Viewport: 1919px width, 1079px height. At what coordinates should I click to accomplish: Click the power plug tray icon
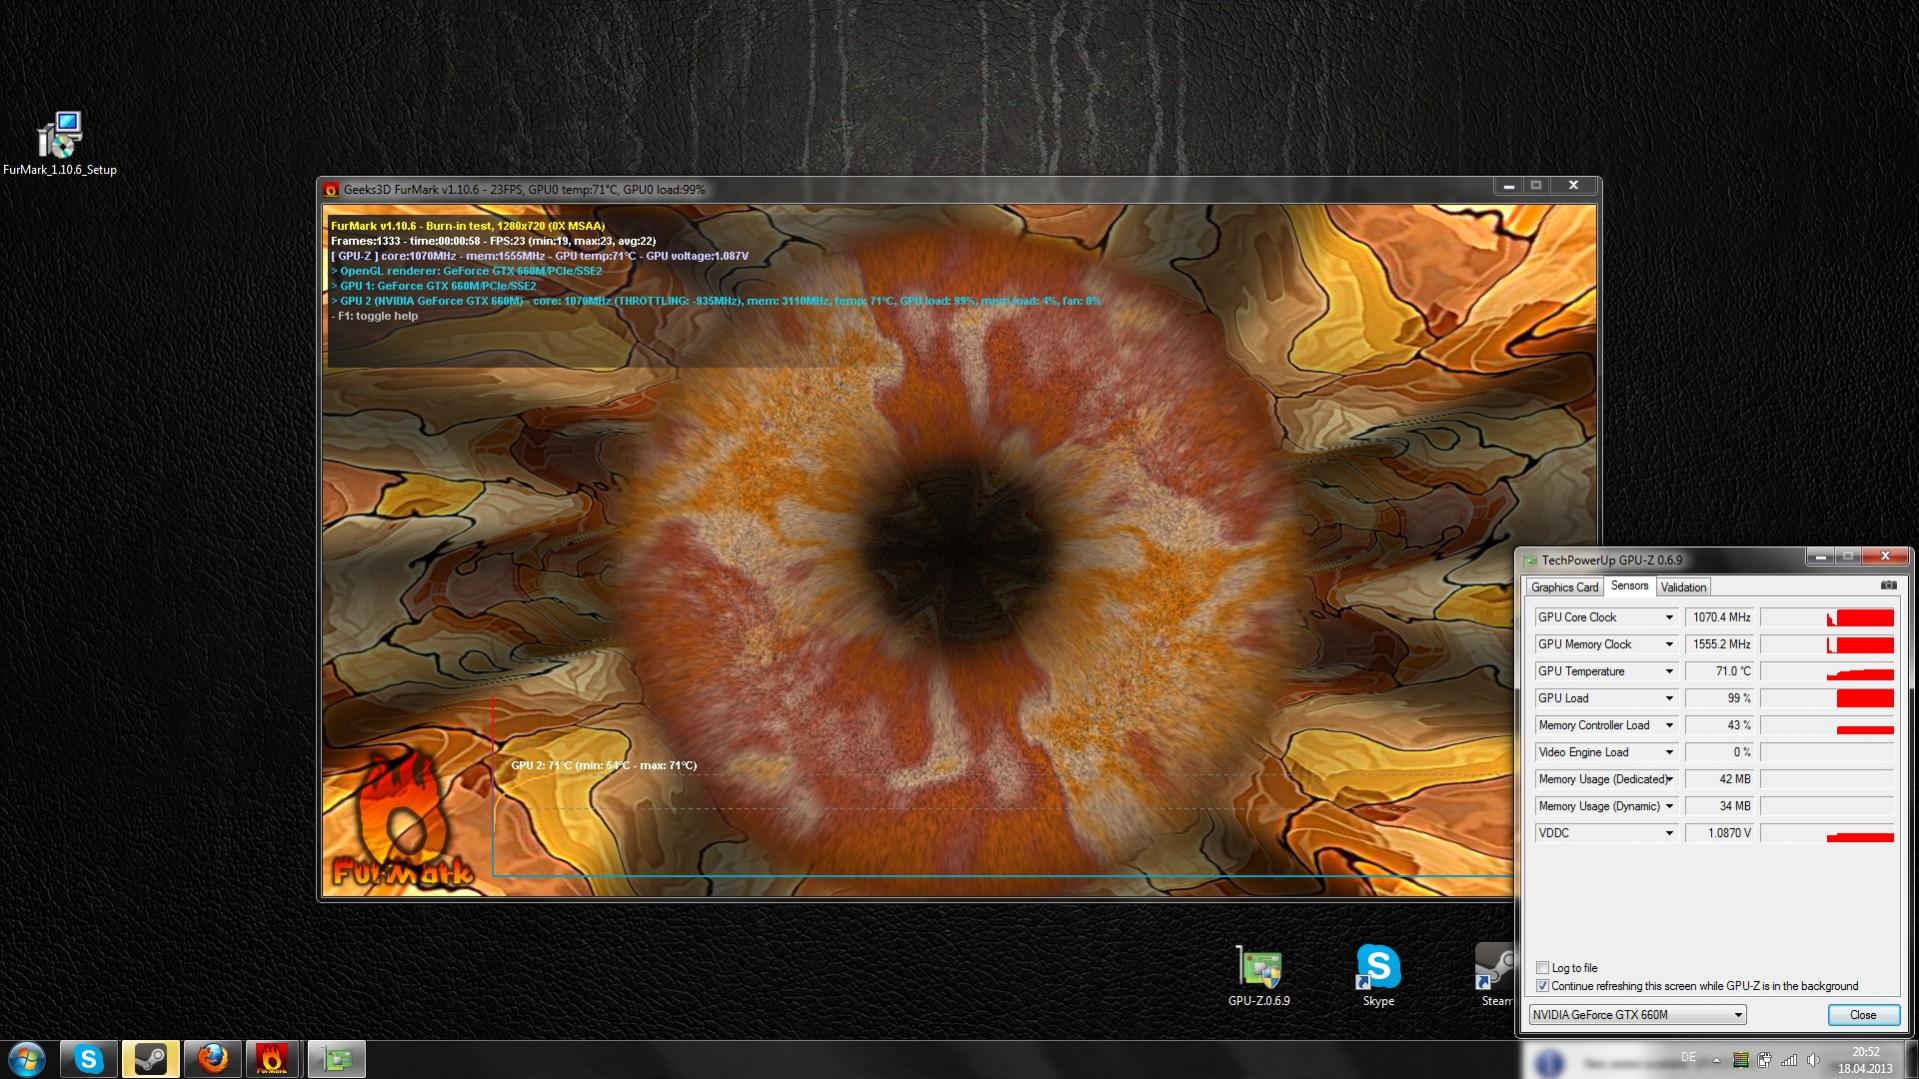pos(1764,1060)
